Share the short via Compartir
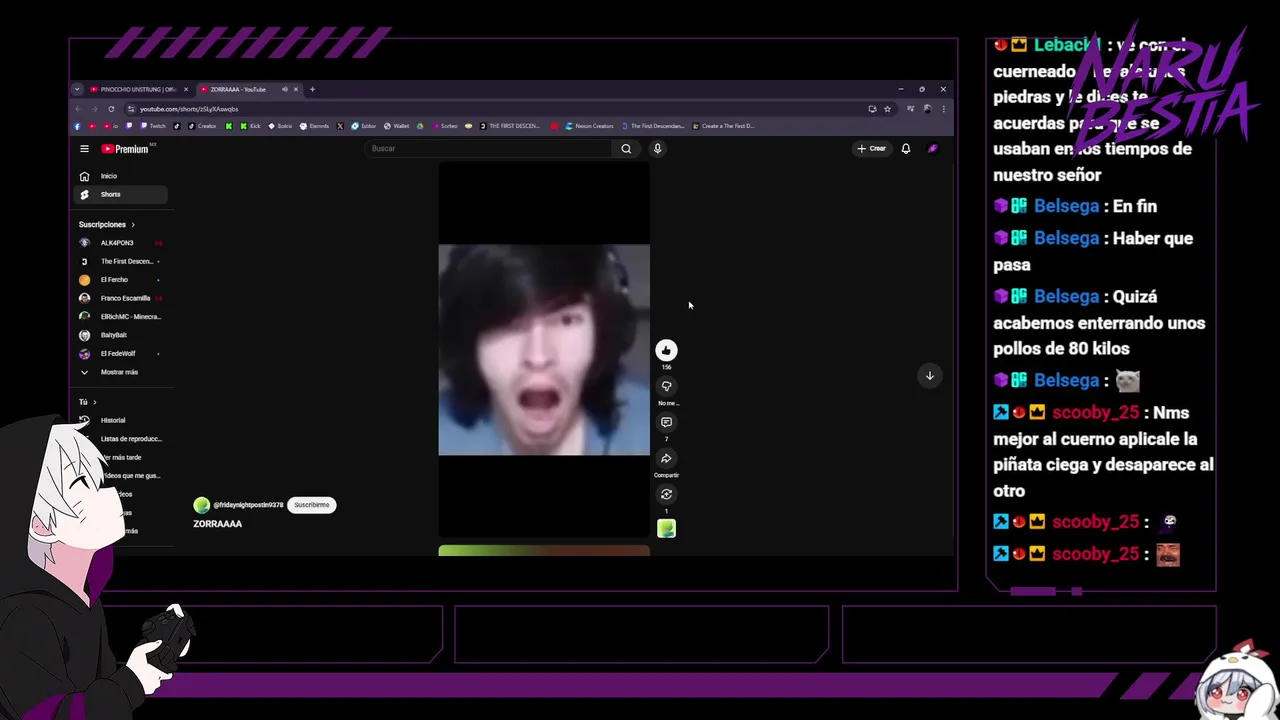The width and height of the screenshot is (1280, 720). point(666,458)
